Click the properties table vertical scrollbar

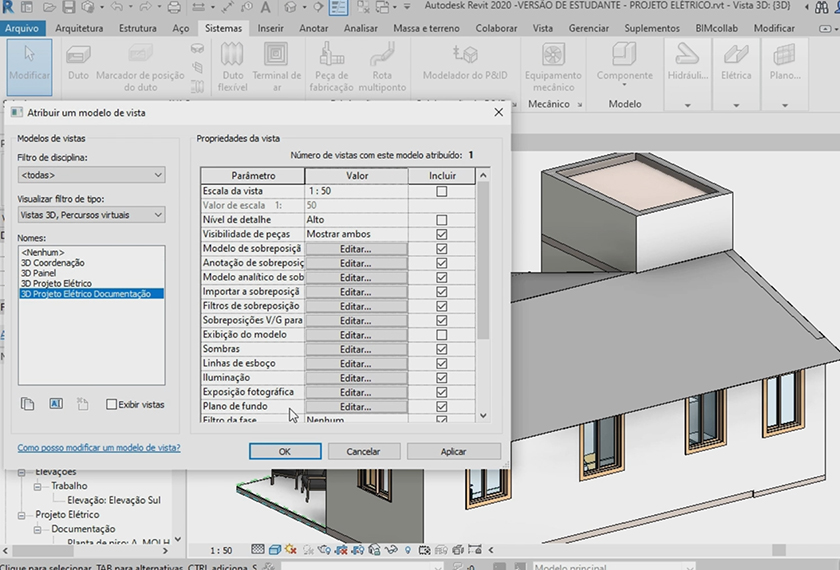pyautogui.click(x=483, y=262)
